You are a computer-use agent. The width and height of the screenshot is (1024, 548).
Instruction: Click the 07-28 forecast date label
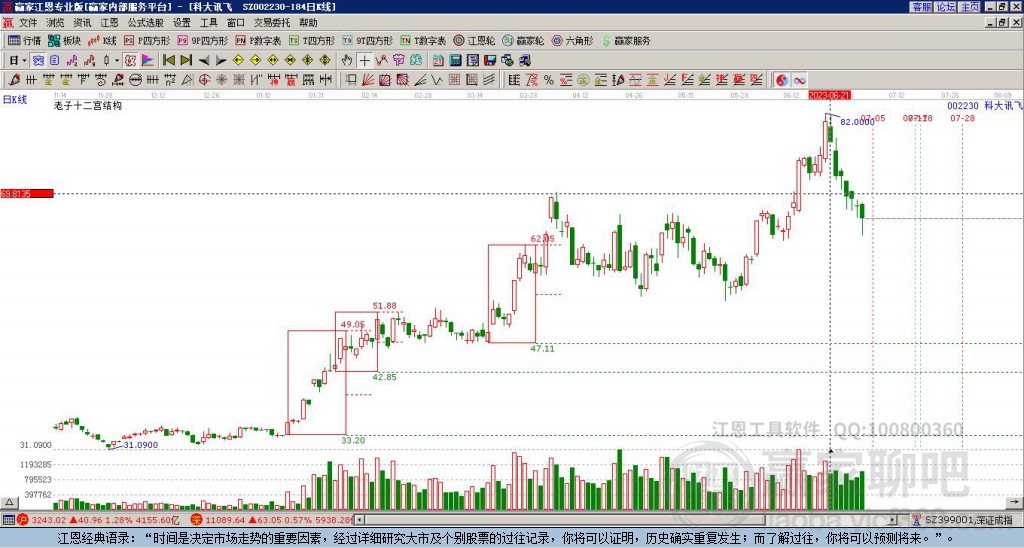click(963, 118)
